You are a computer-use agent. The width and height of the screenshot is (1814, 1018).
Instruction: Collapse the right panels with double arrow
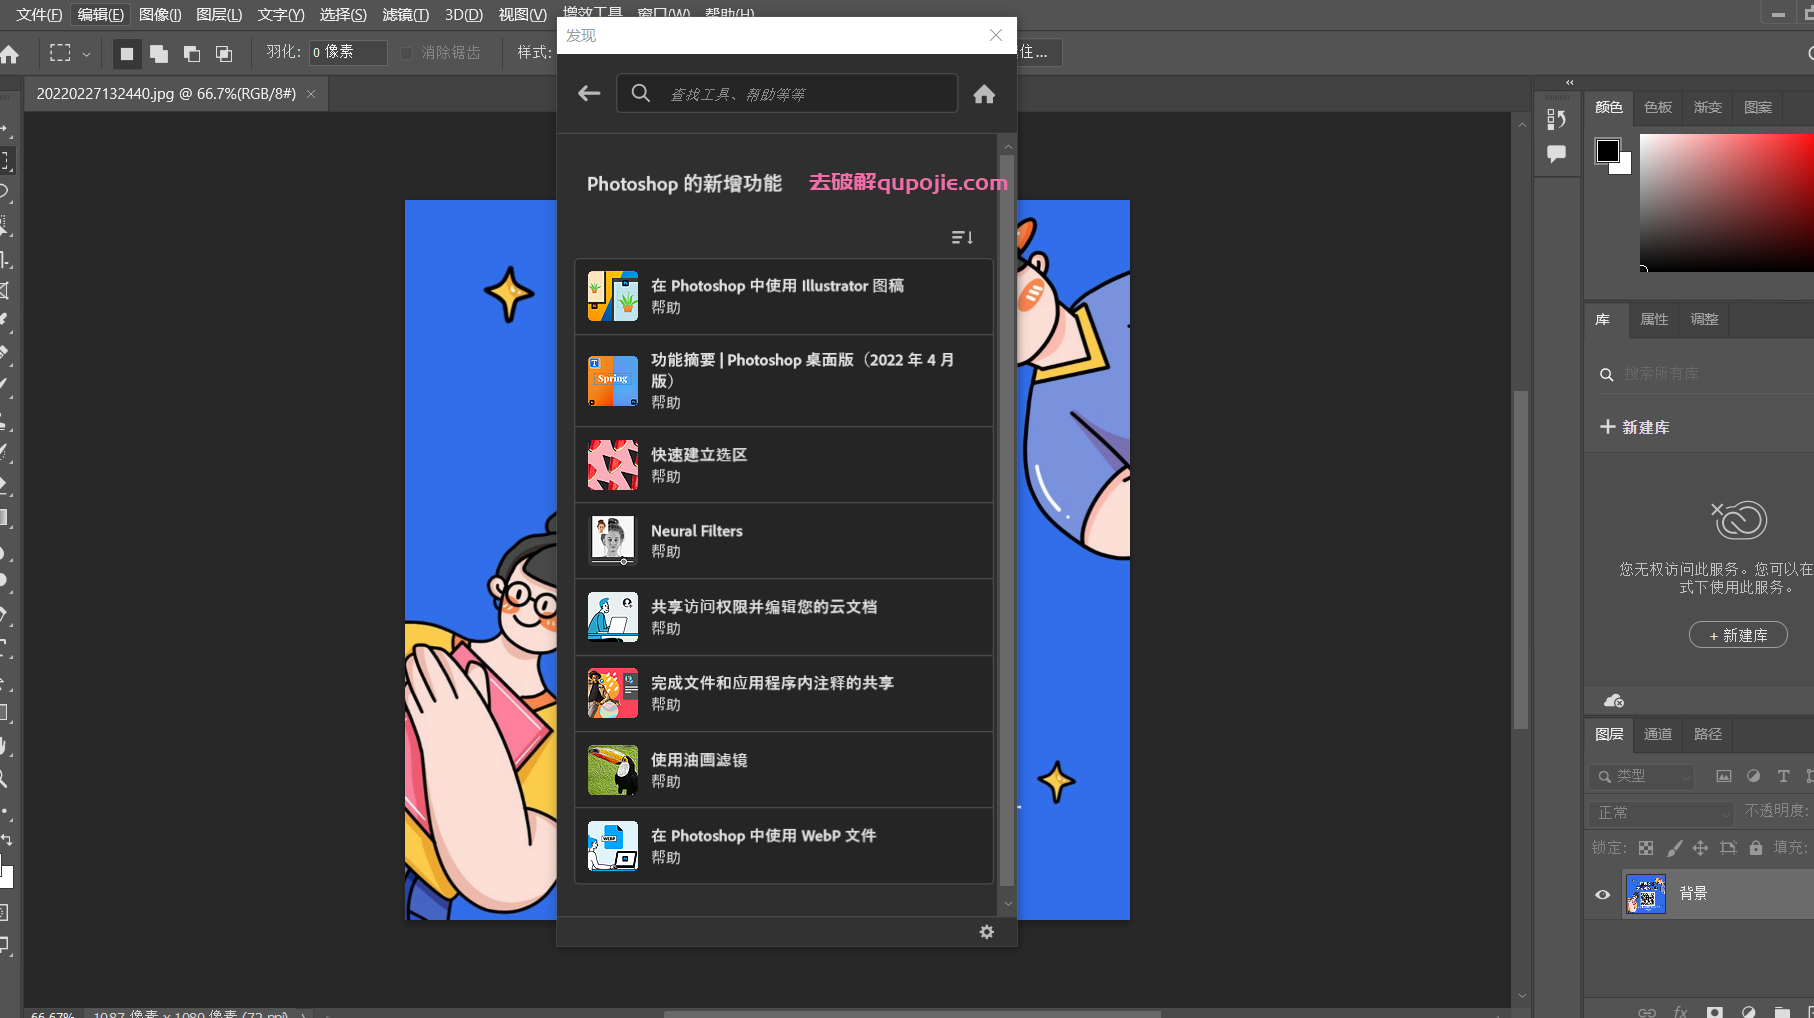[1569, 83]
